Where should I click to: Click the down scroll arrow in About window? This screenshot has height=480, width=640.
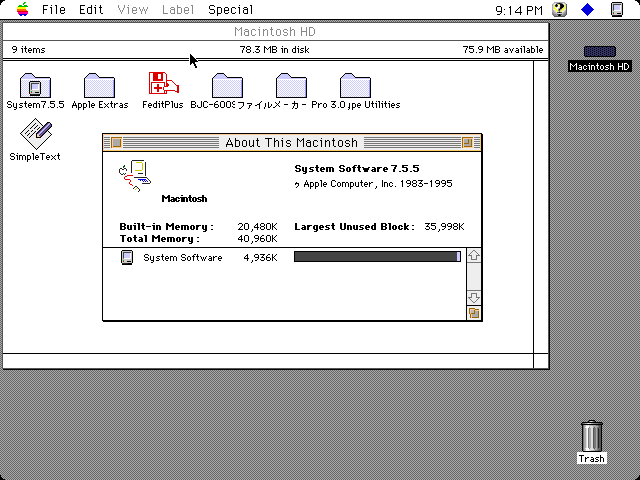pyautogui.click(x=473, y=297)
